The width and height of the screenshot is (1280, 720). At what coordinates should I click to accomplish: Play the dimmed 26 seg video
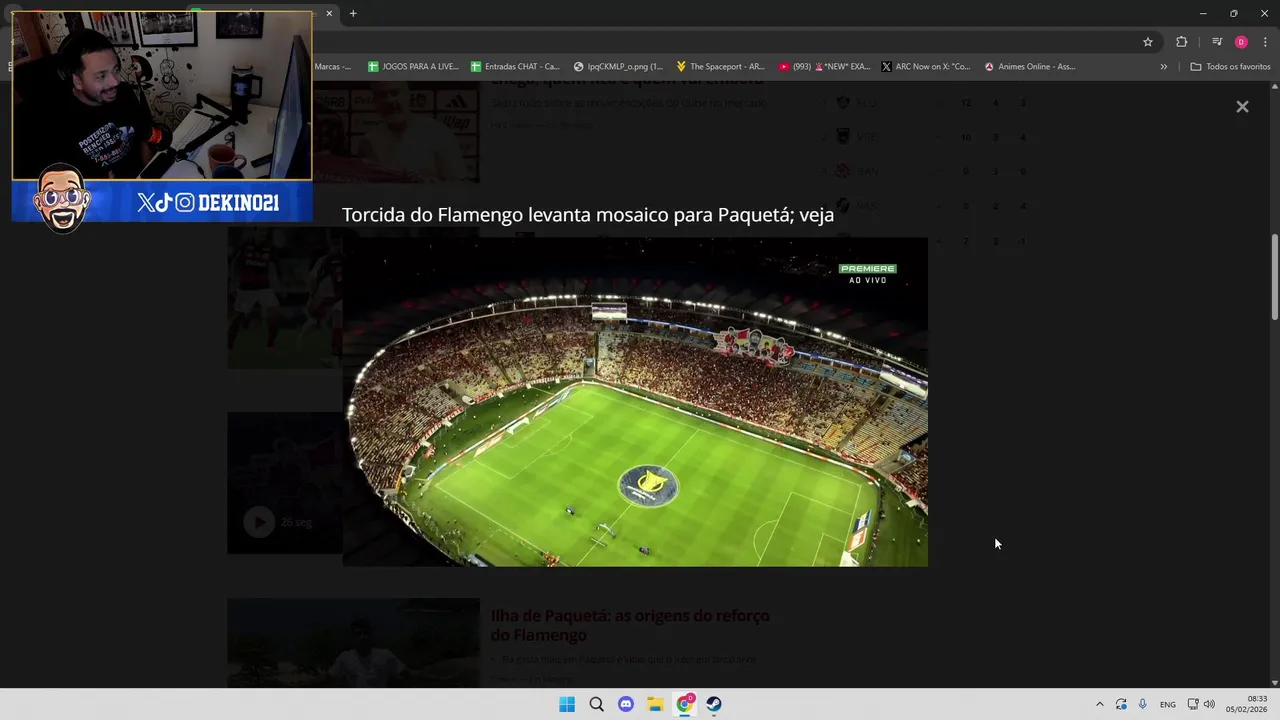259,522
